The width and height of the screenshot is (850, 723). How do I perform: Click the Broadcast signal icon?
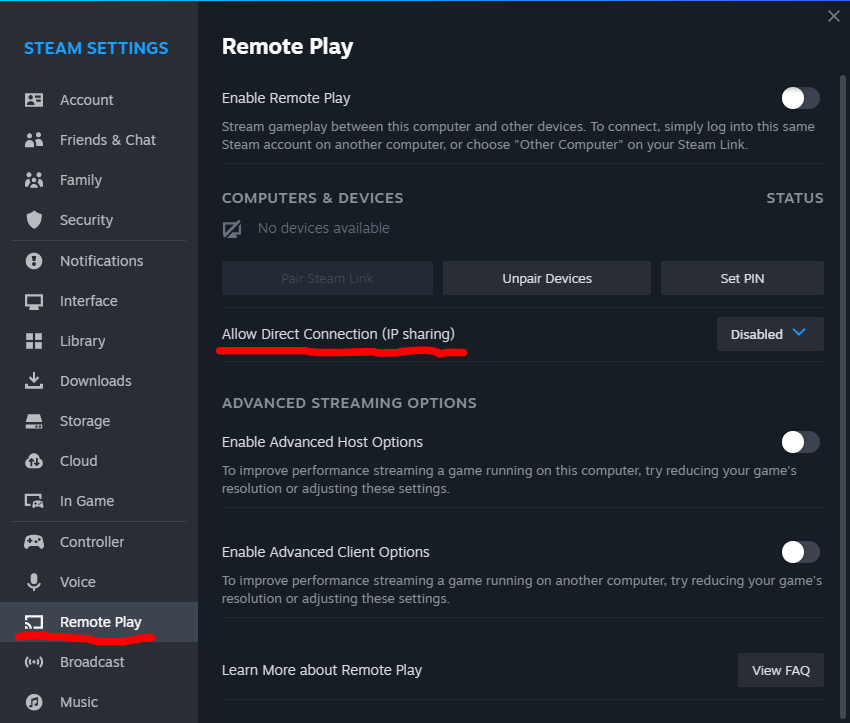click(34, 662)
